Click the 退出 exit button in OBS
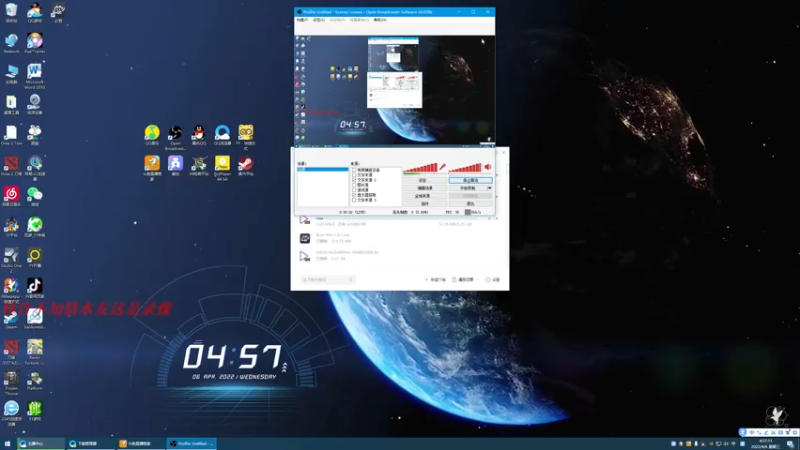 click(x=470, y=203)
